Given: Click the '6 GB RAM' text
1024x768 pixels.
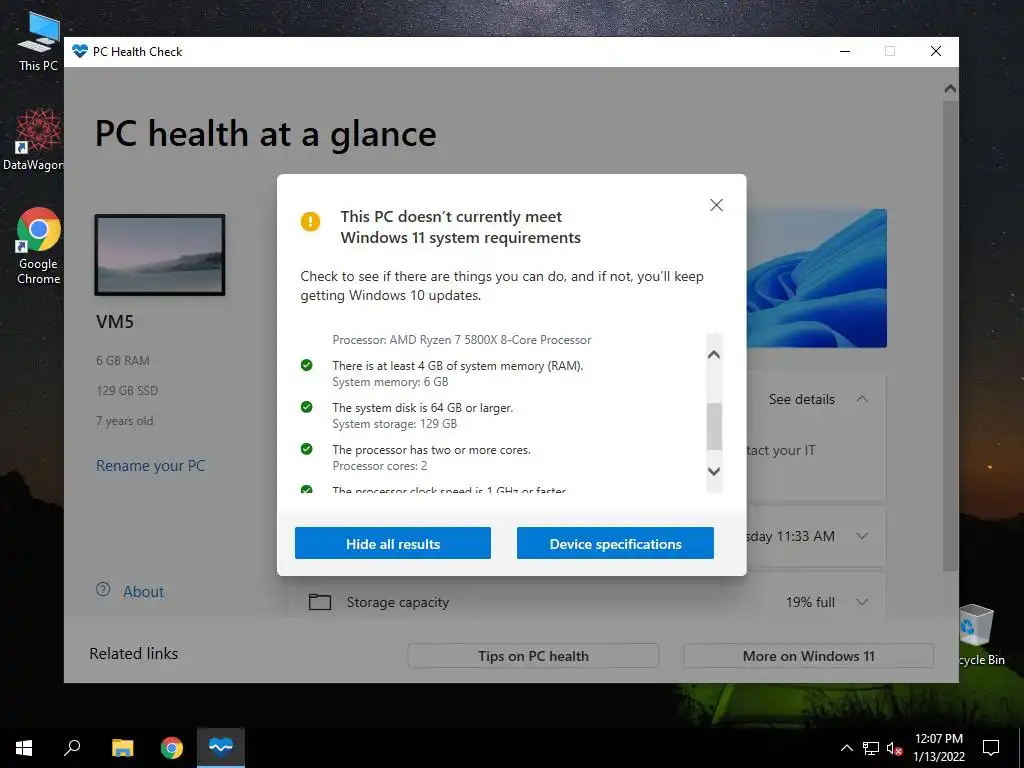Looking at the screenshot, I should coord(122,360).
